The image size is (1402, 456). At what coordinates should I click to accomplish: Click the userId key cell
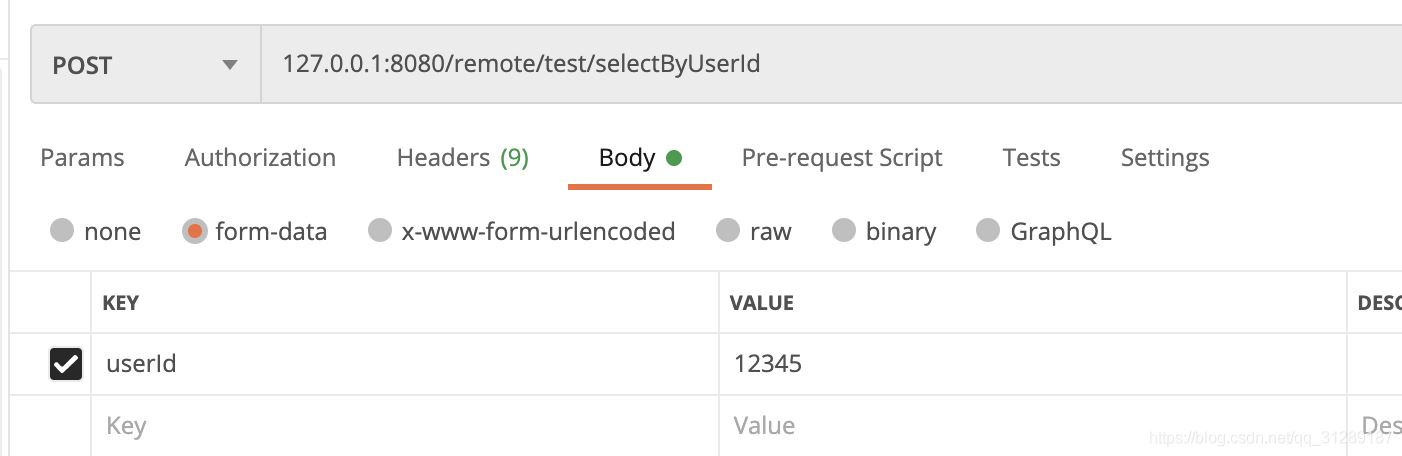point(400,363)
